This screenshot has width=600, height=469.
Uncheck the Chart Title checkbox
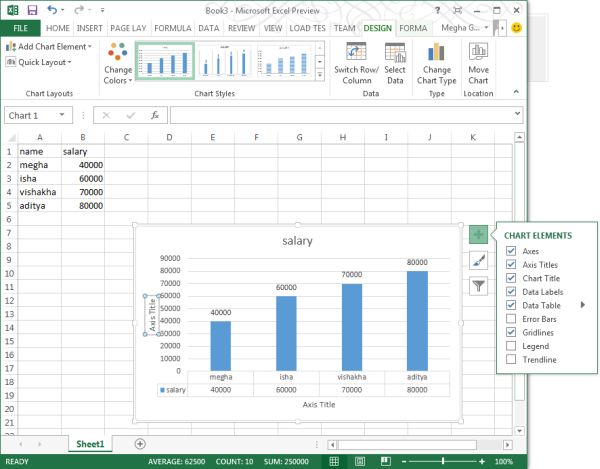tap(511, 278)
